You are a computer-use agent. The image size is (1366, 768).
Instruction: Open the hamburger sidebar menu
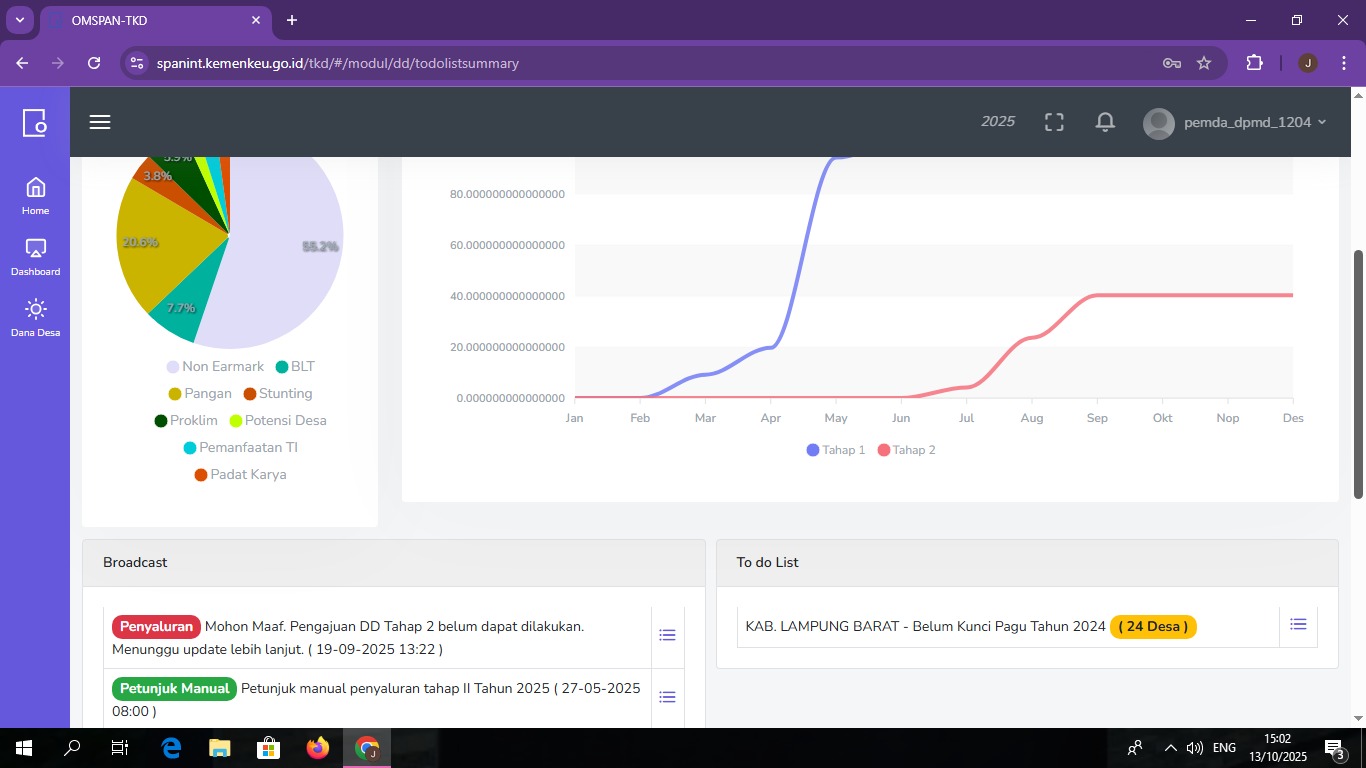100,122
